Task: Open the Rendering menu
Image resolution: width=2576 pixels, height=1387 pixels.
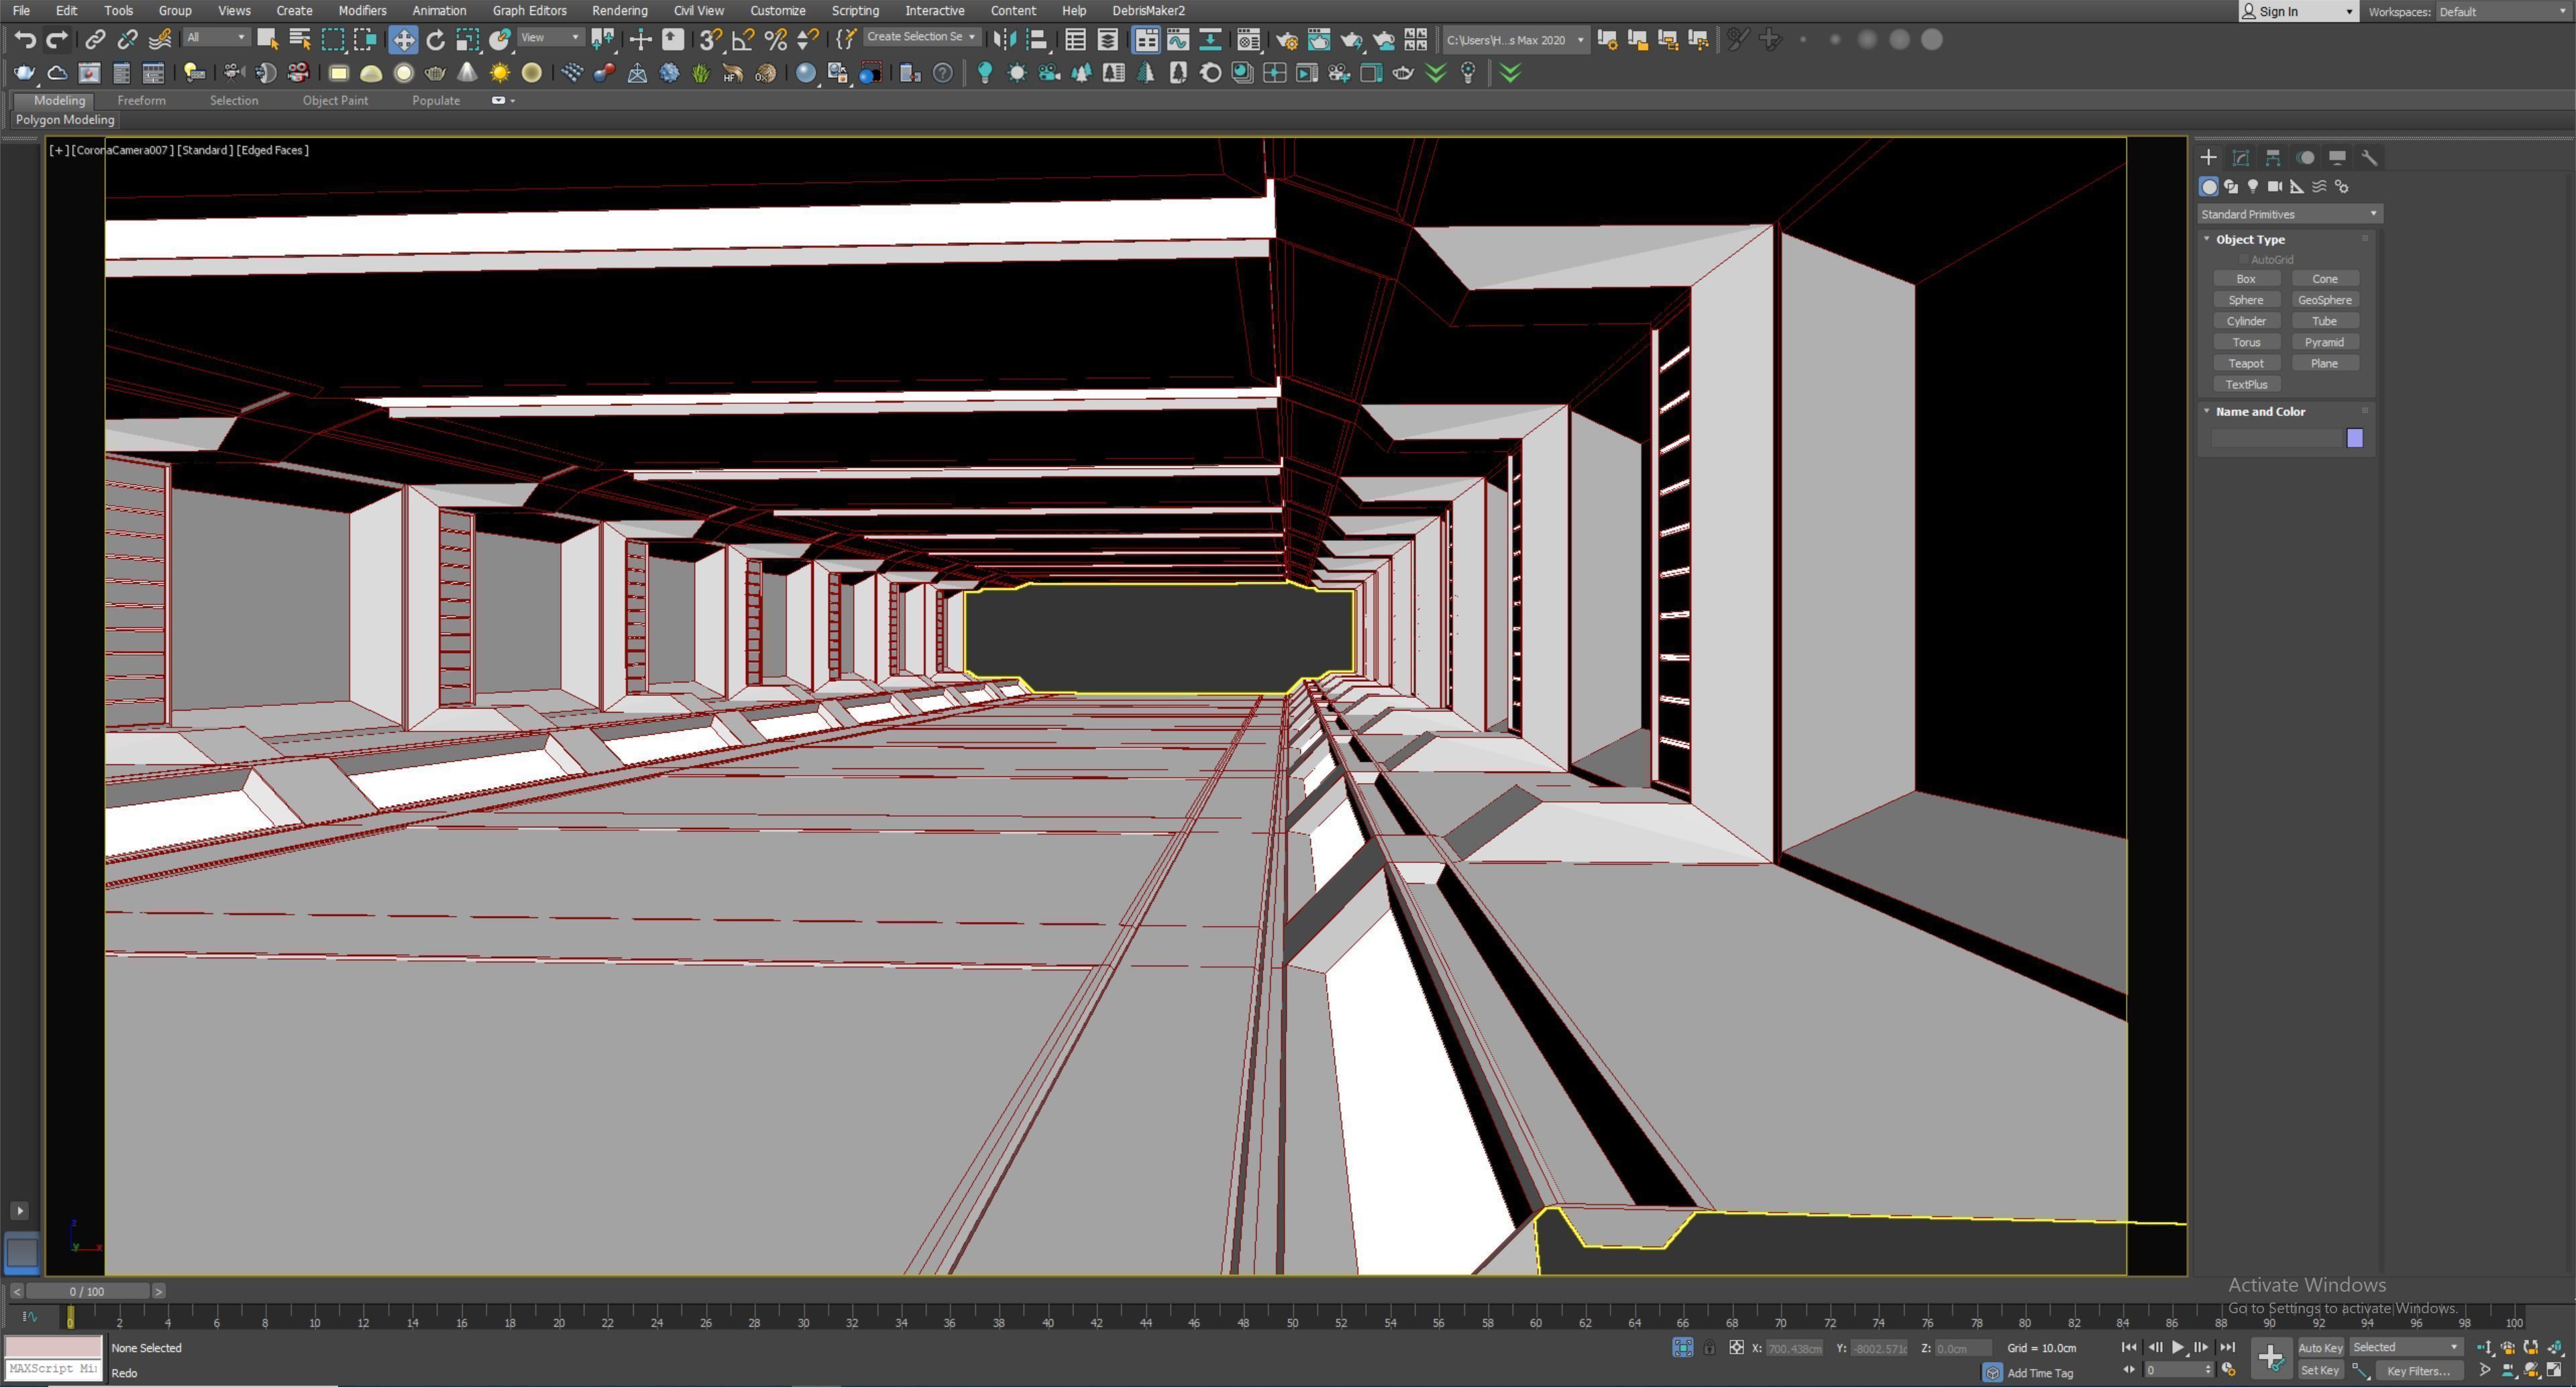Action: tap(619, 11)
